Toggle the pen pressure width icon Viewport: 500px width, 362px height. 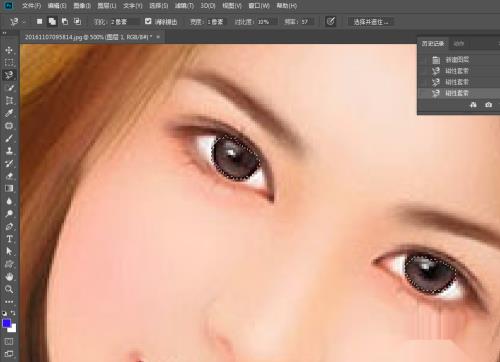point(330,22)
